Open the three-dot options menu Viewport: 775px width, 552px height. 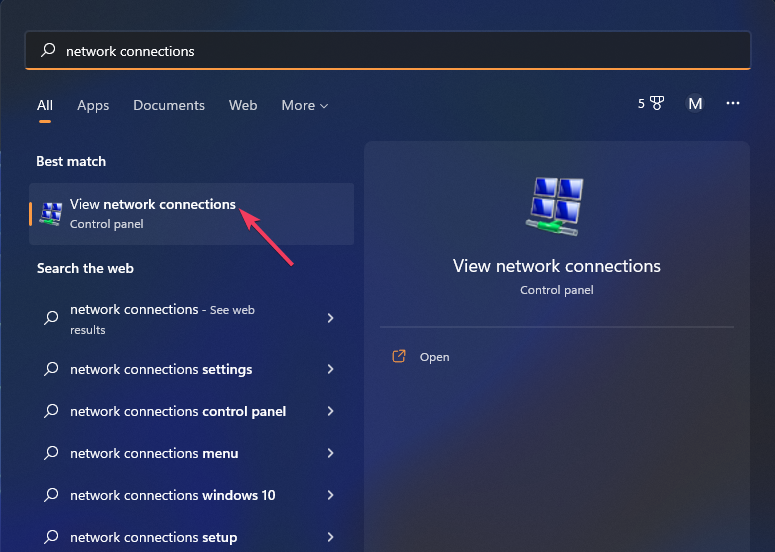point(732,103)
